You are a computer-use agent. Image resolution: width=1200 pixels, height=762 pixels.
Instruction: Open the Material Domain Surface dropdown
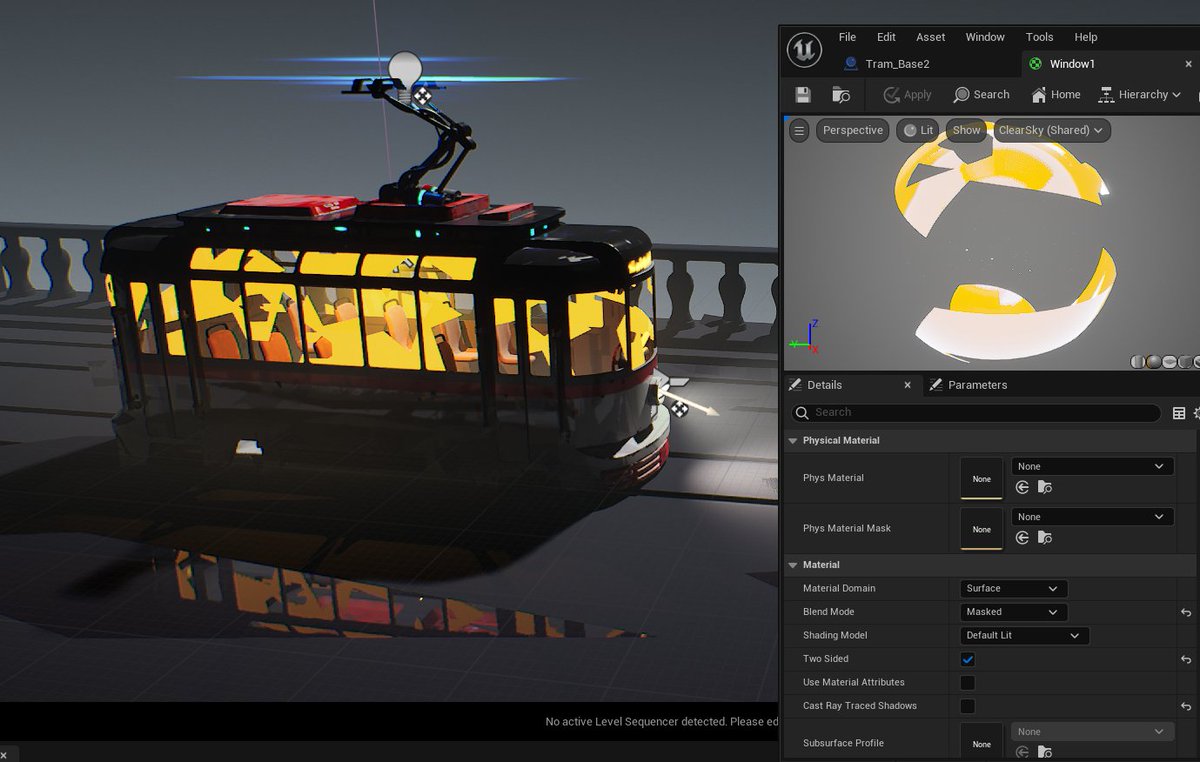coord(1012,588)
